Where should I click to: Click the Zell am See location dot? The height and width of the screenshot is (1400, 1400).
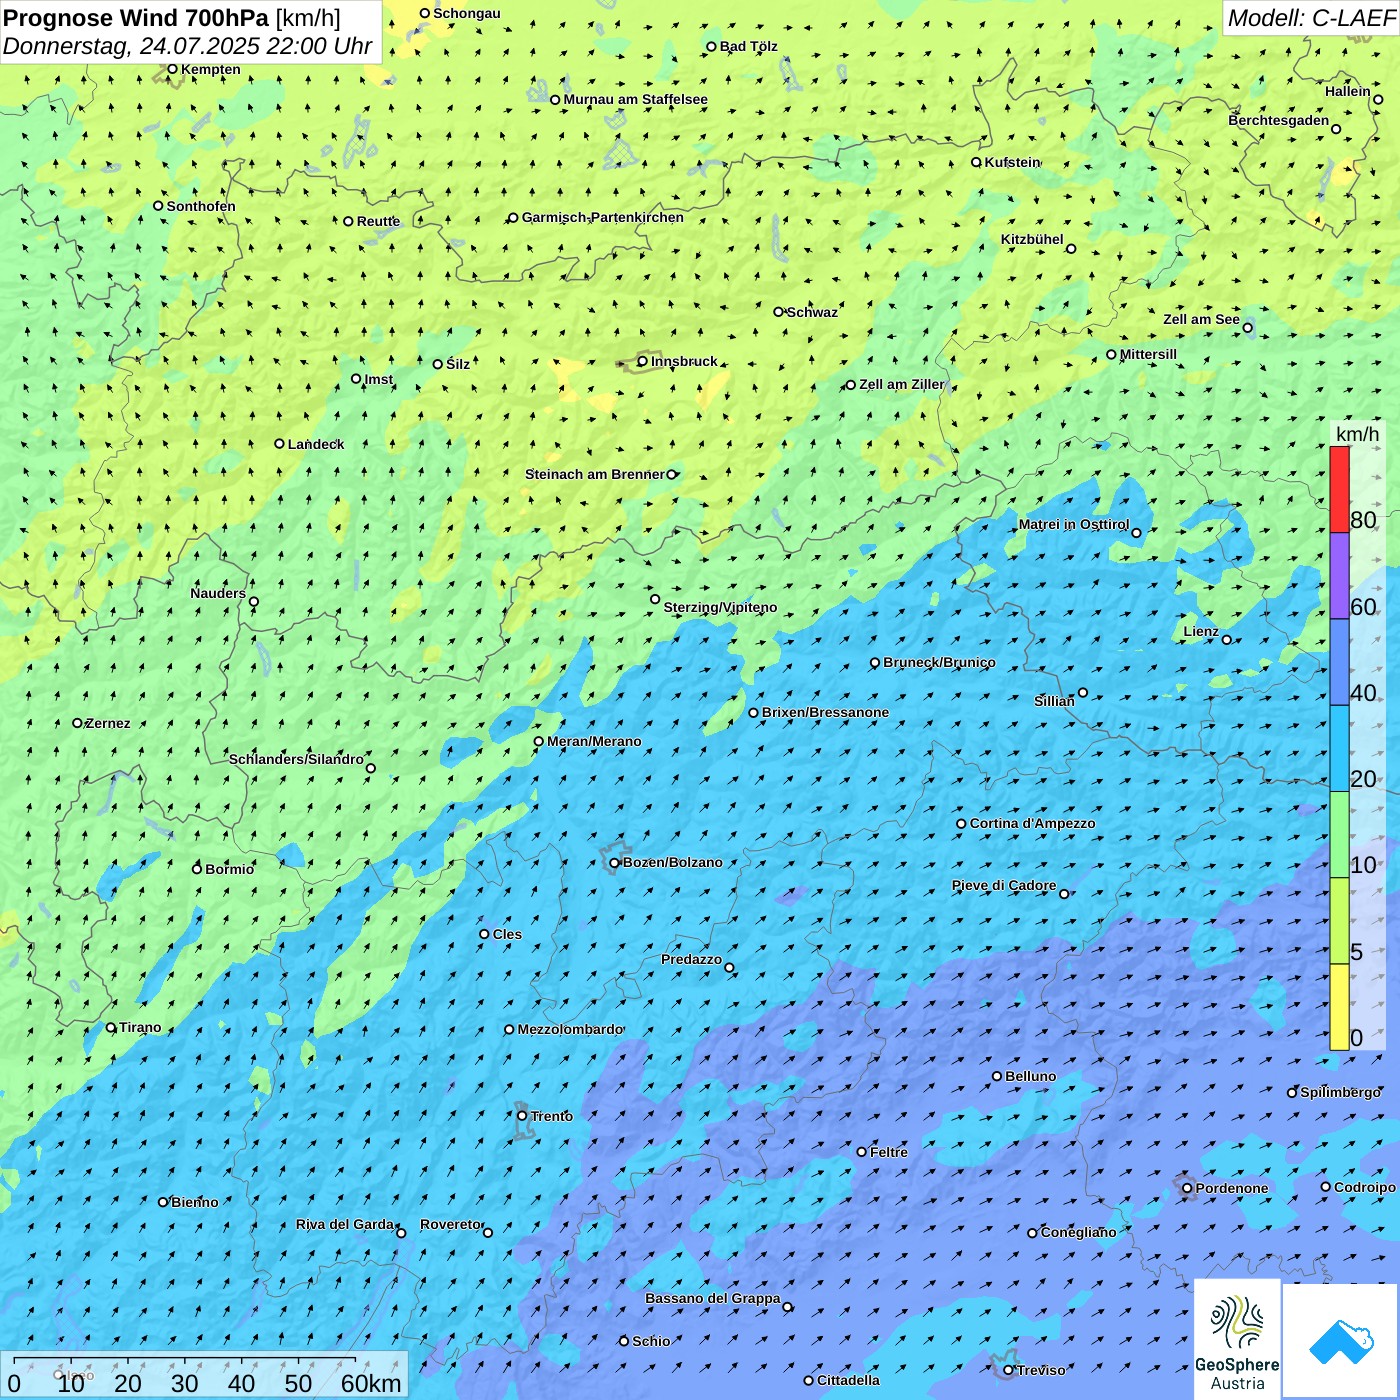click(1247, 328)
